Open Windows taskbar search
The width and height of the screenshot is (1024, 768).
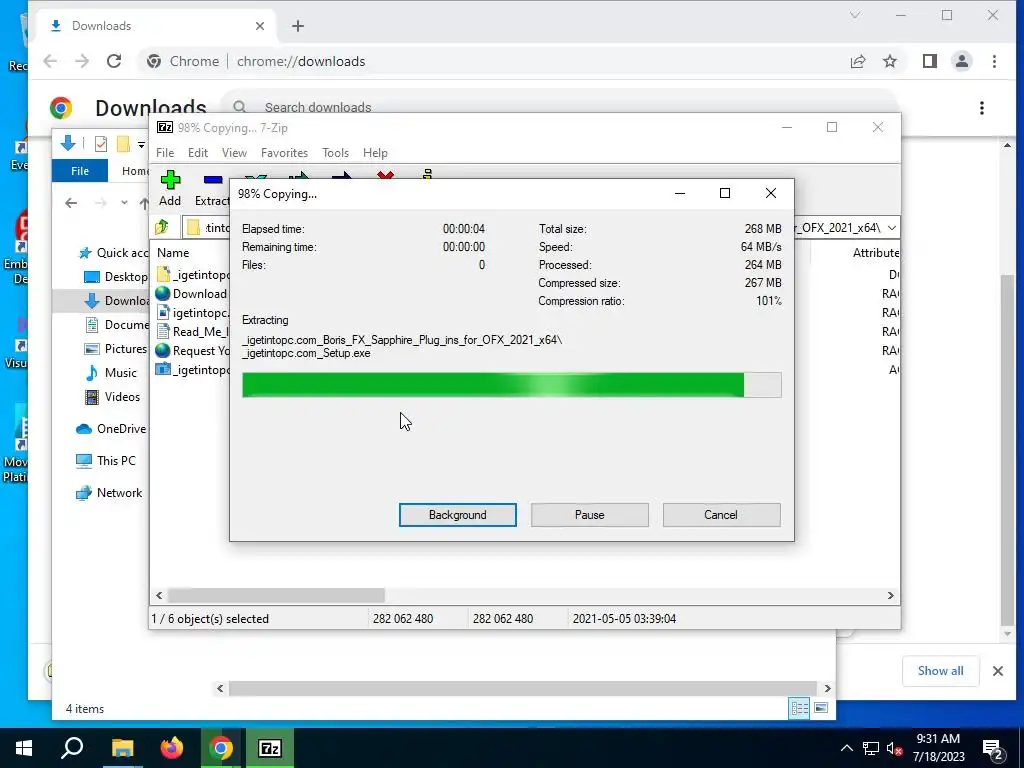72,748
